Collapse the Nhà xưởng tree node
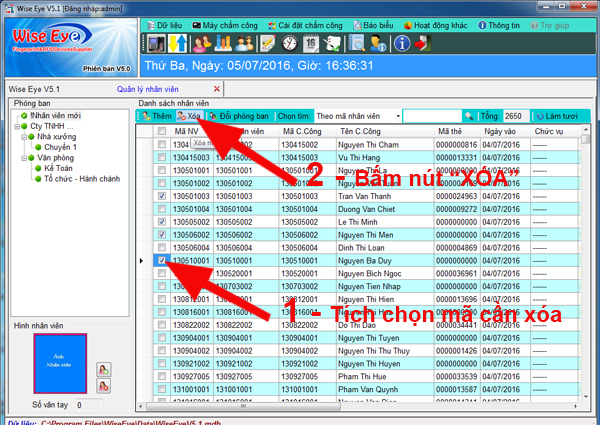600x425 pixels. [x=24, y=137]
